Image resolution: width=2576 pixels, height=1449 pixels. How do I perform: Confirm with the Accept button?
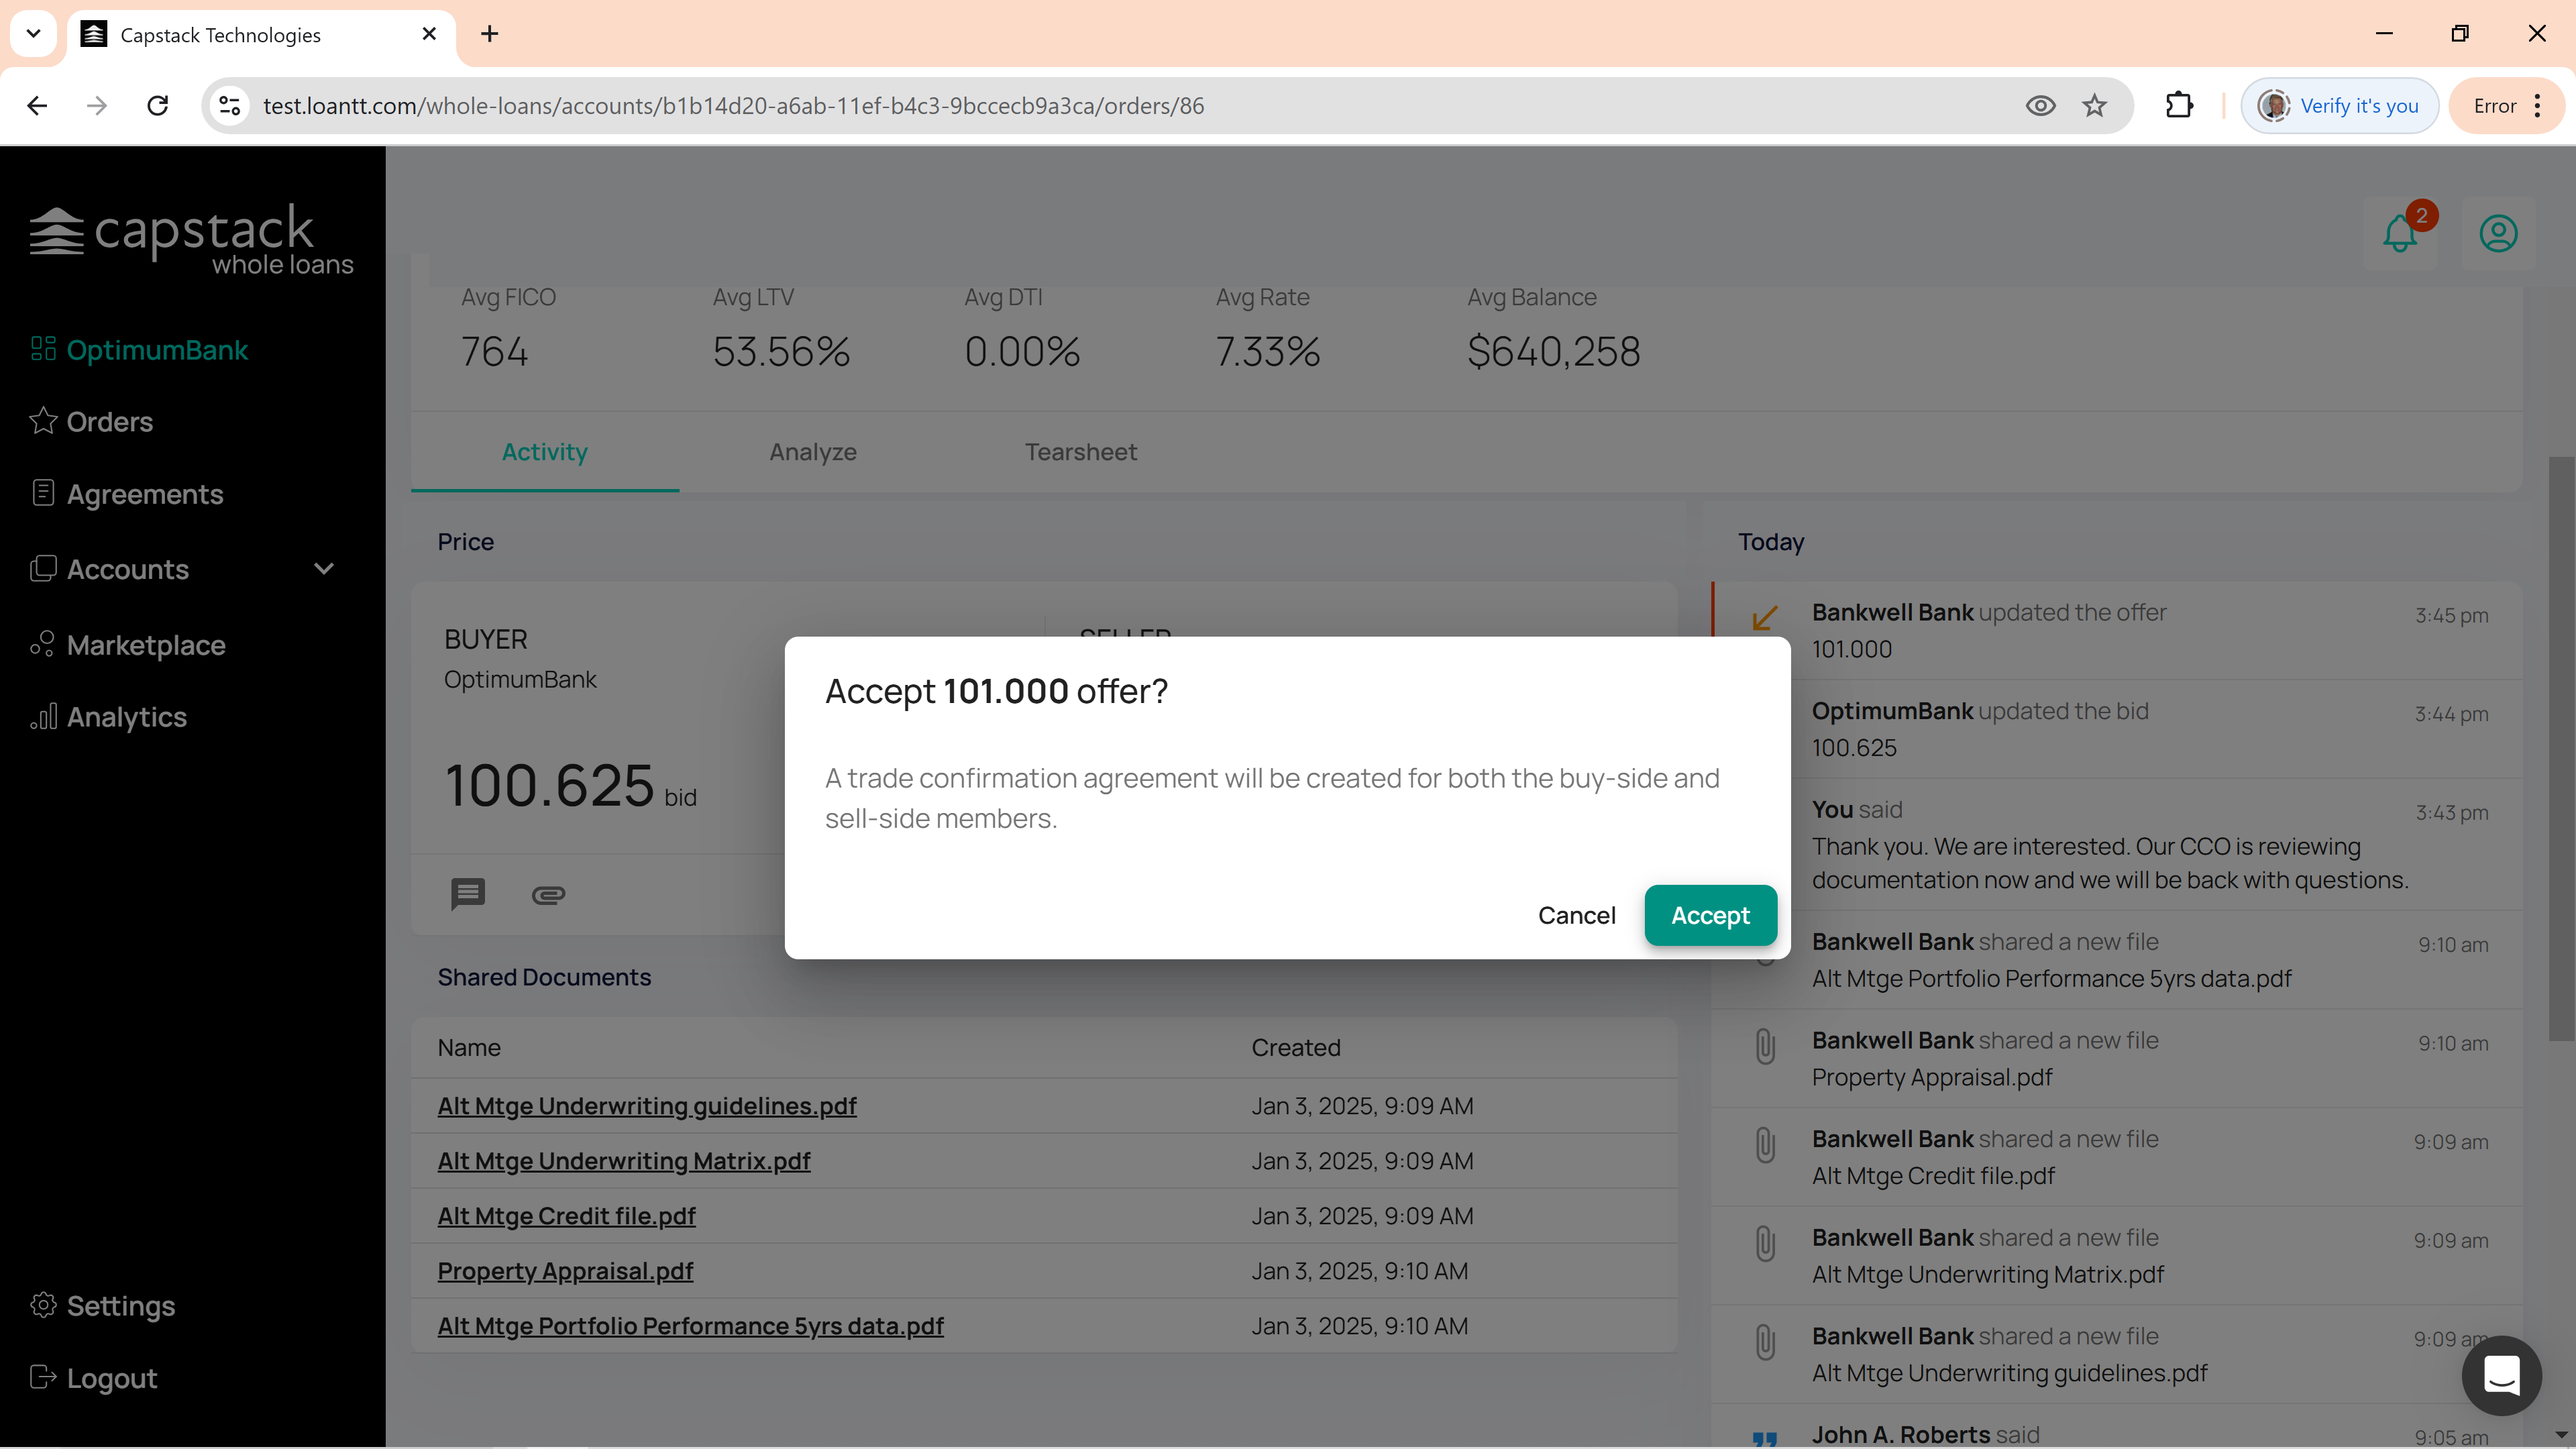coord(1710,915)
